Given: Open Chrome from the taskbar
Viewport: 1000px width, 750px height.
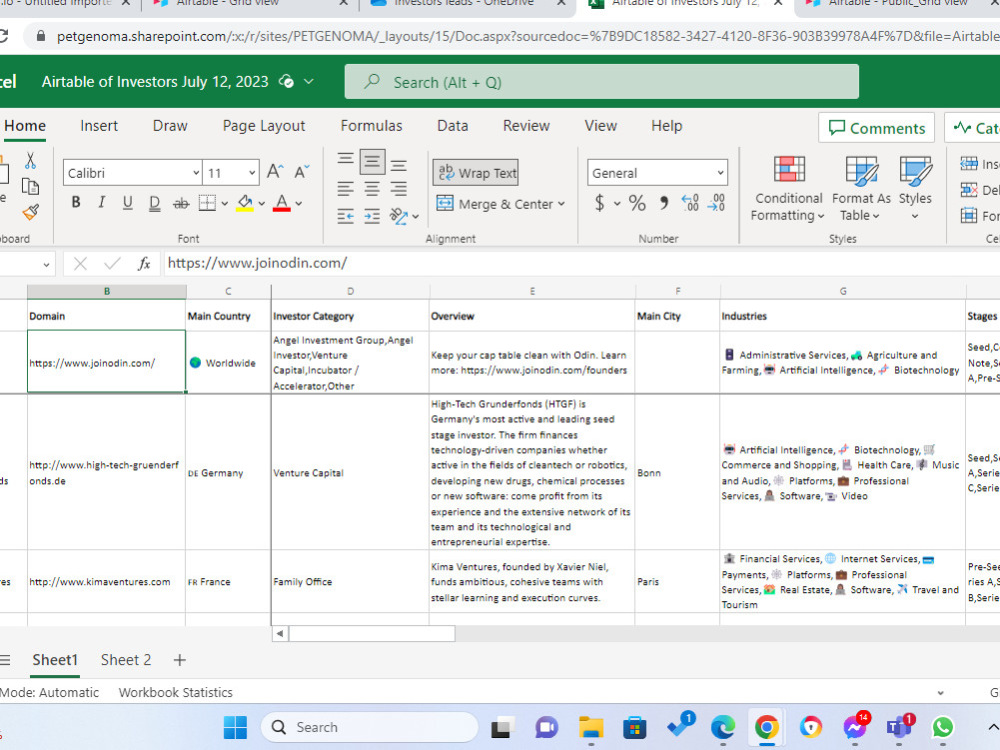Looking at the screenshot, I should 767,727.
